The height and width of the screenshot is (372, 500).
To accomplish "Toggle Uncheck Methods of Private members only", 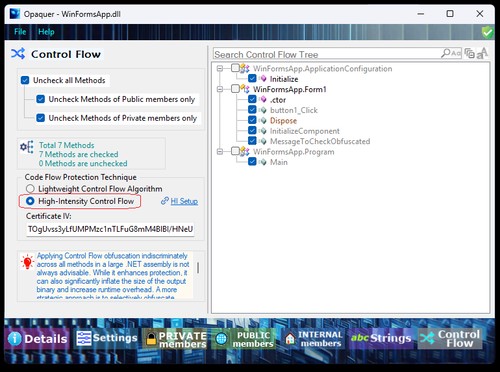I will pyautogui.click(x=41, y=118).
